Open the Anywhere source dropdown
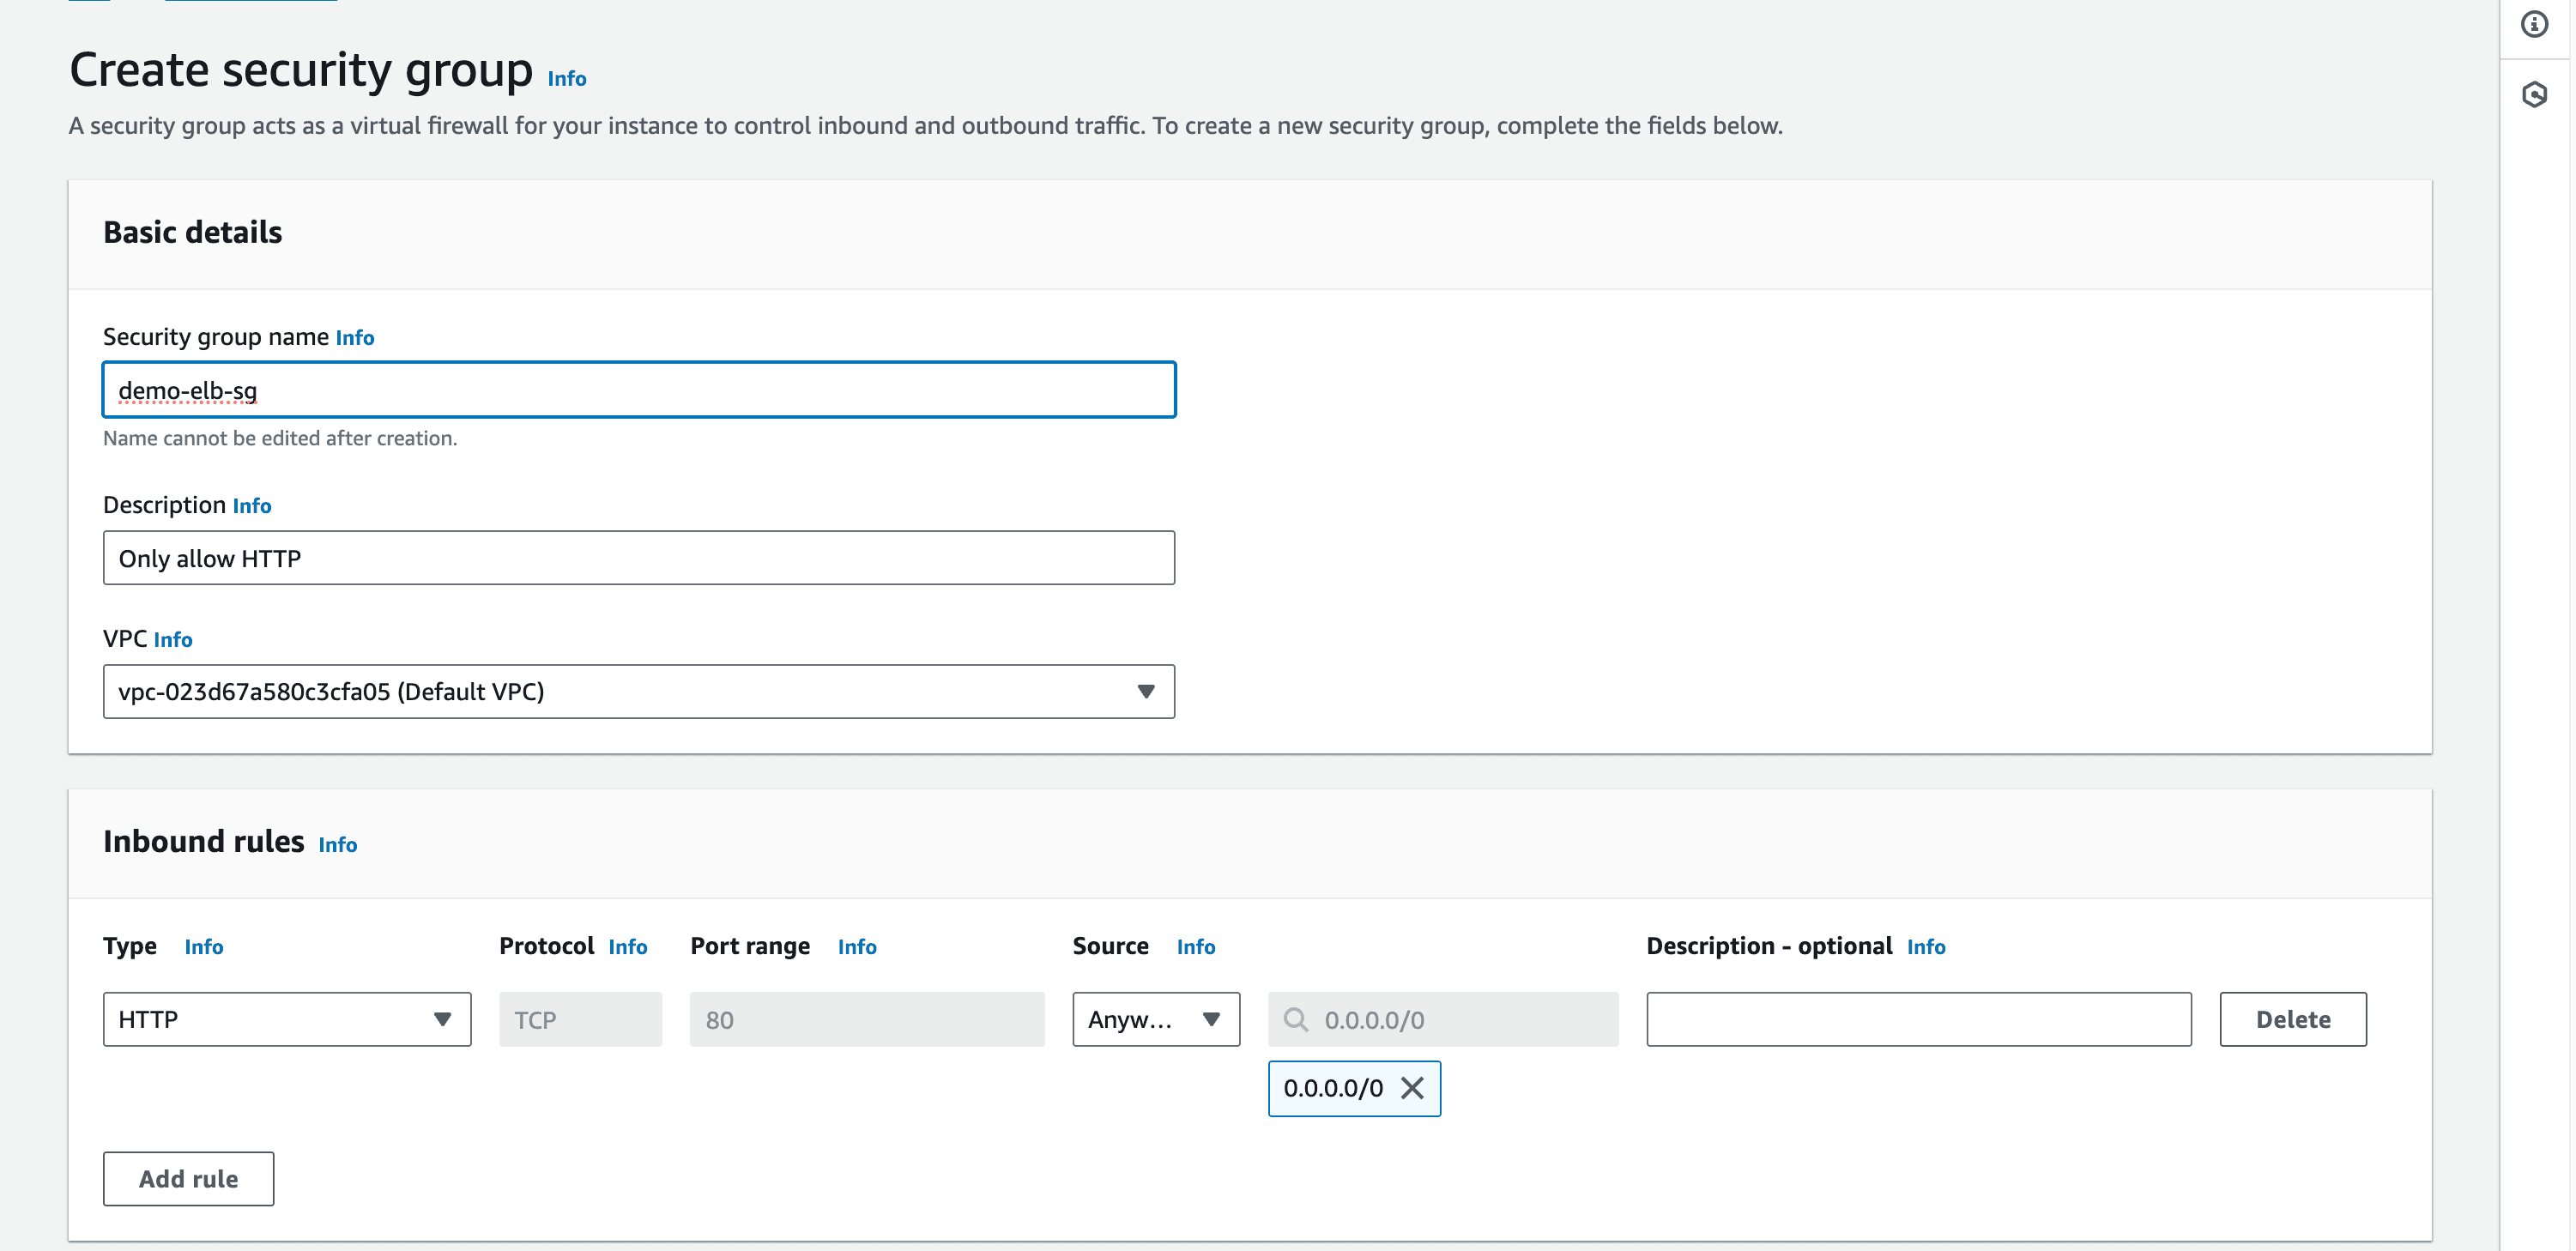 (x=1155, y=1019)
